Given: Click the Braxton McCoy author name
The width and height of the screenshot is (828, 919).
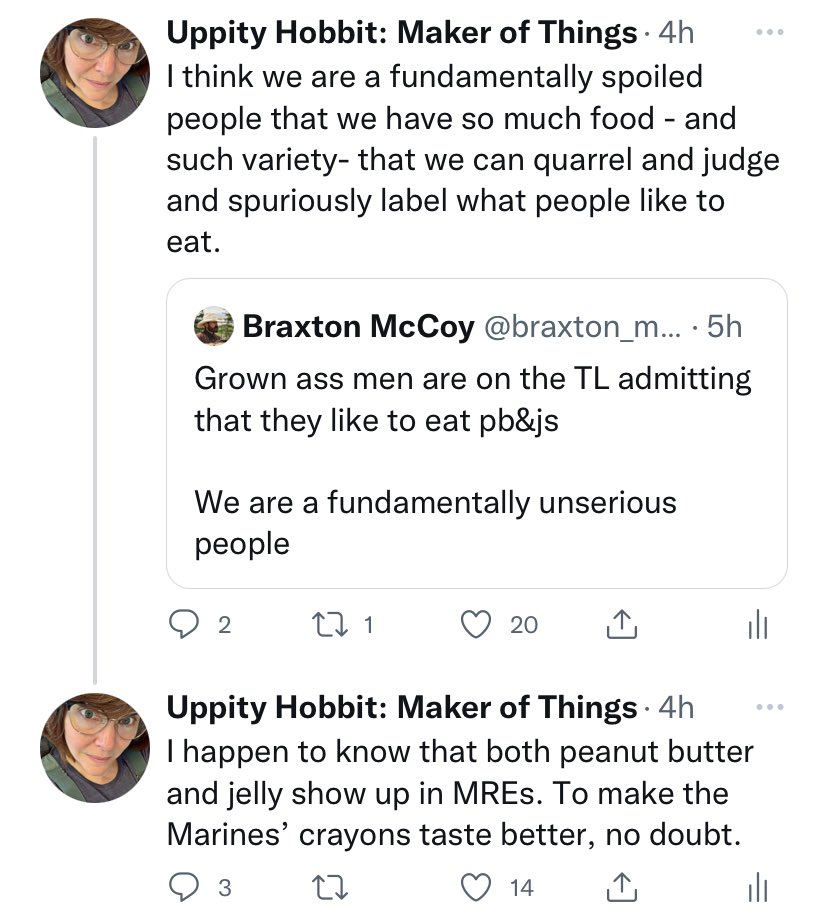Looking at the screenshot, I should point(358,327).
